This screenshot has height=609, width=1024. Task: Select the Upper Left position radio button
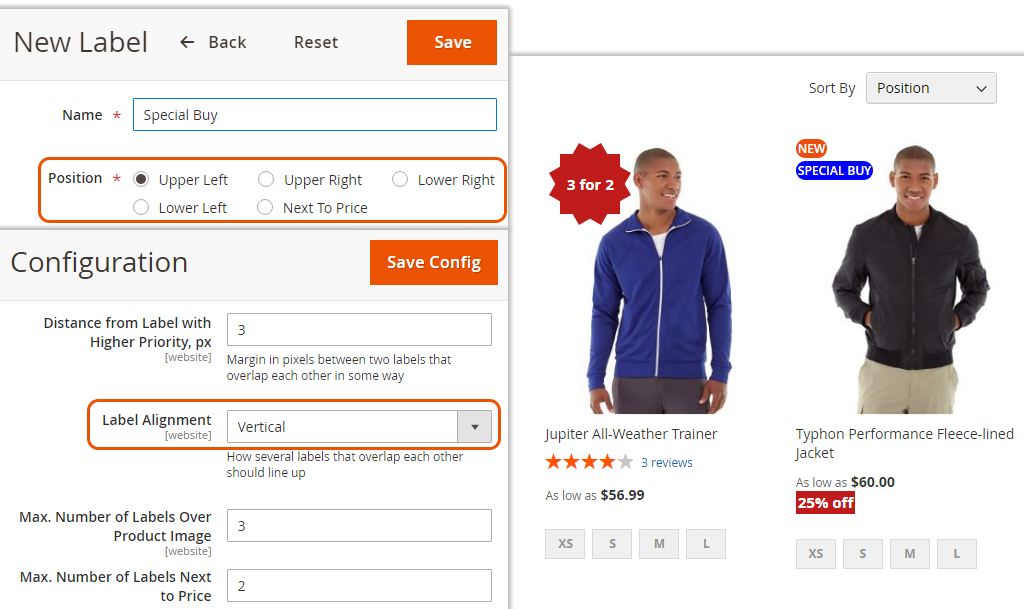tap(142, 179)
